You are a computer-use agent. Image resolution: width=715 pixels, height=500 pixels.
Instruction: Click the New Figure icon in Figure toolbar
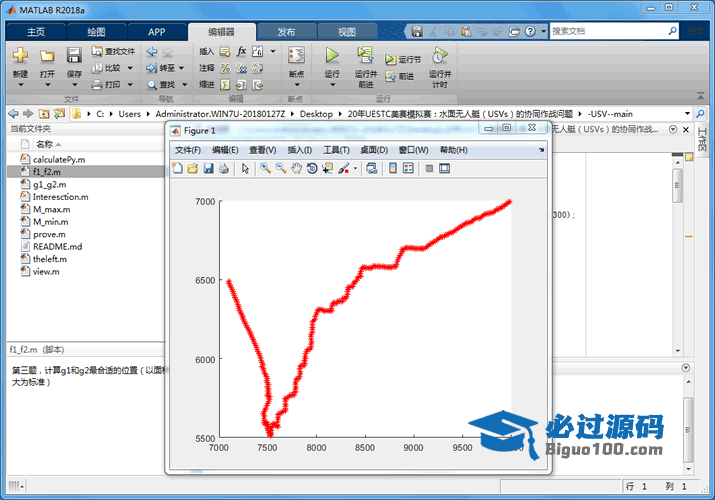177,169
